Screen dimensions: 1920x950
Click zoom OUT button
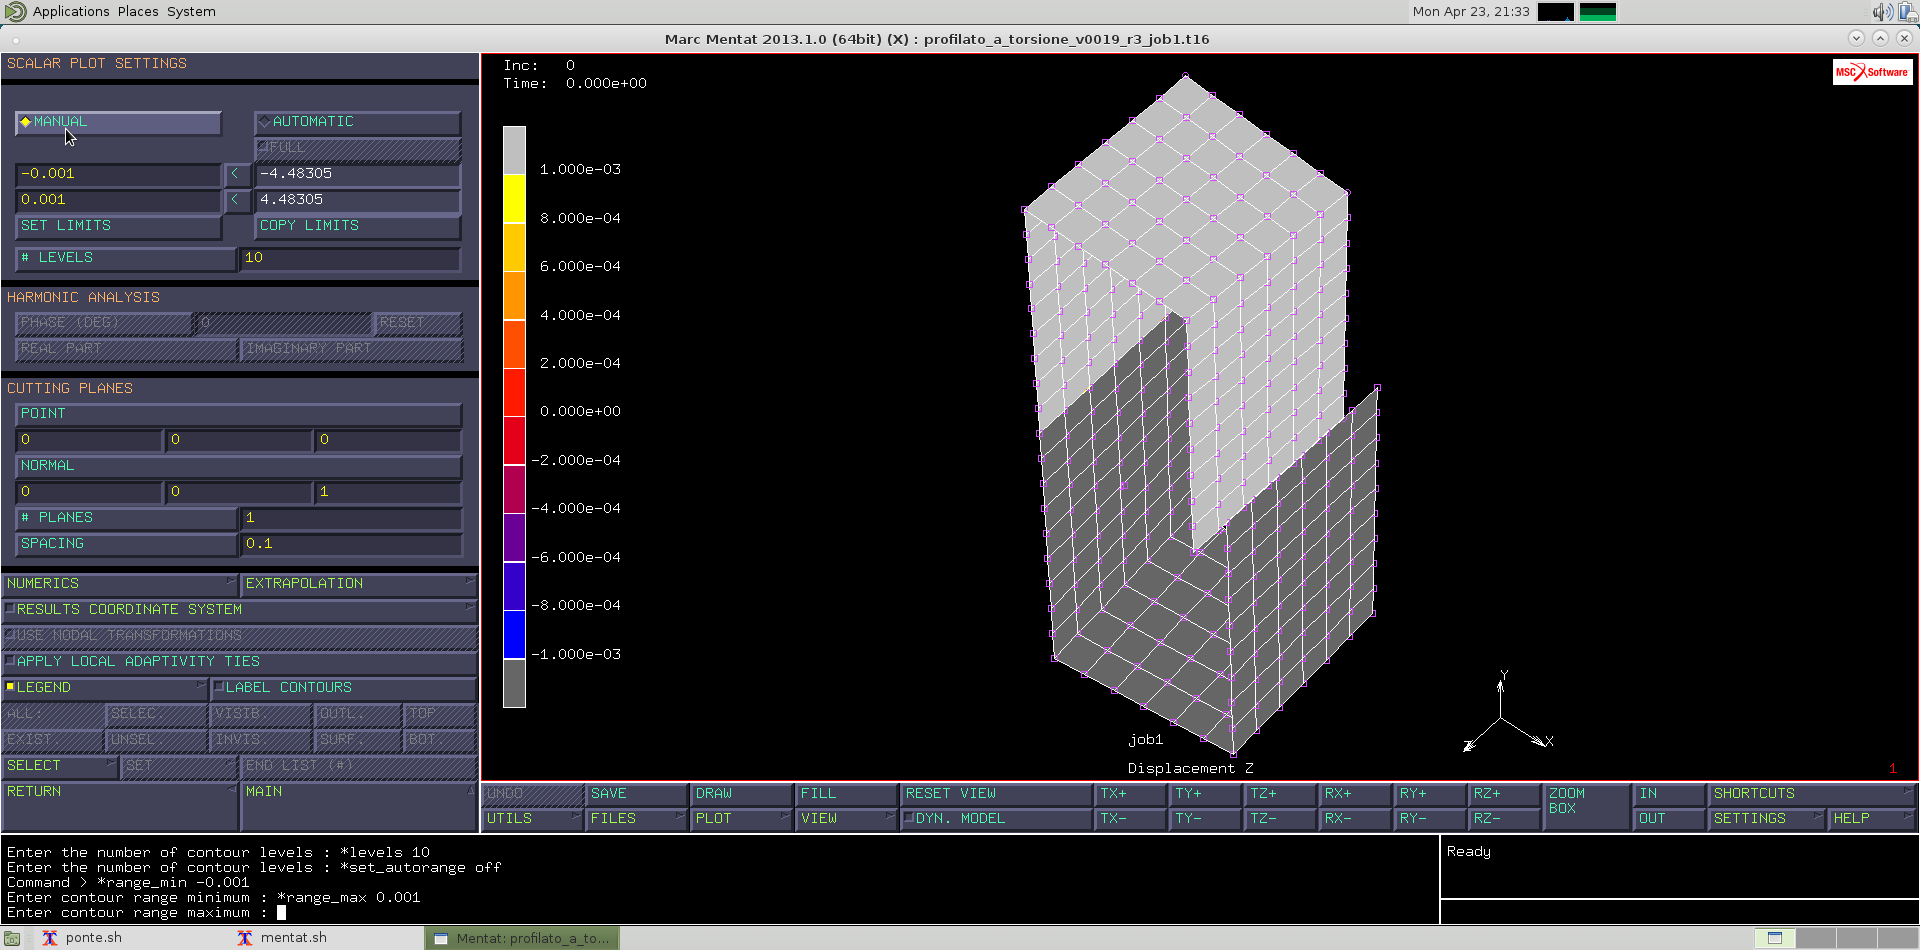point(1669,819)
